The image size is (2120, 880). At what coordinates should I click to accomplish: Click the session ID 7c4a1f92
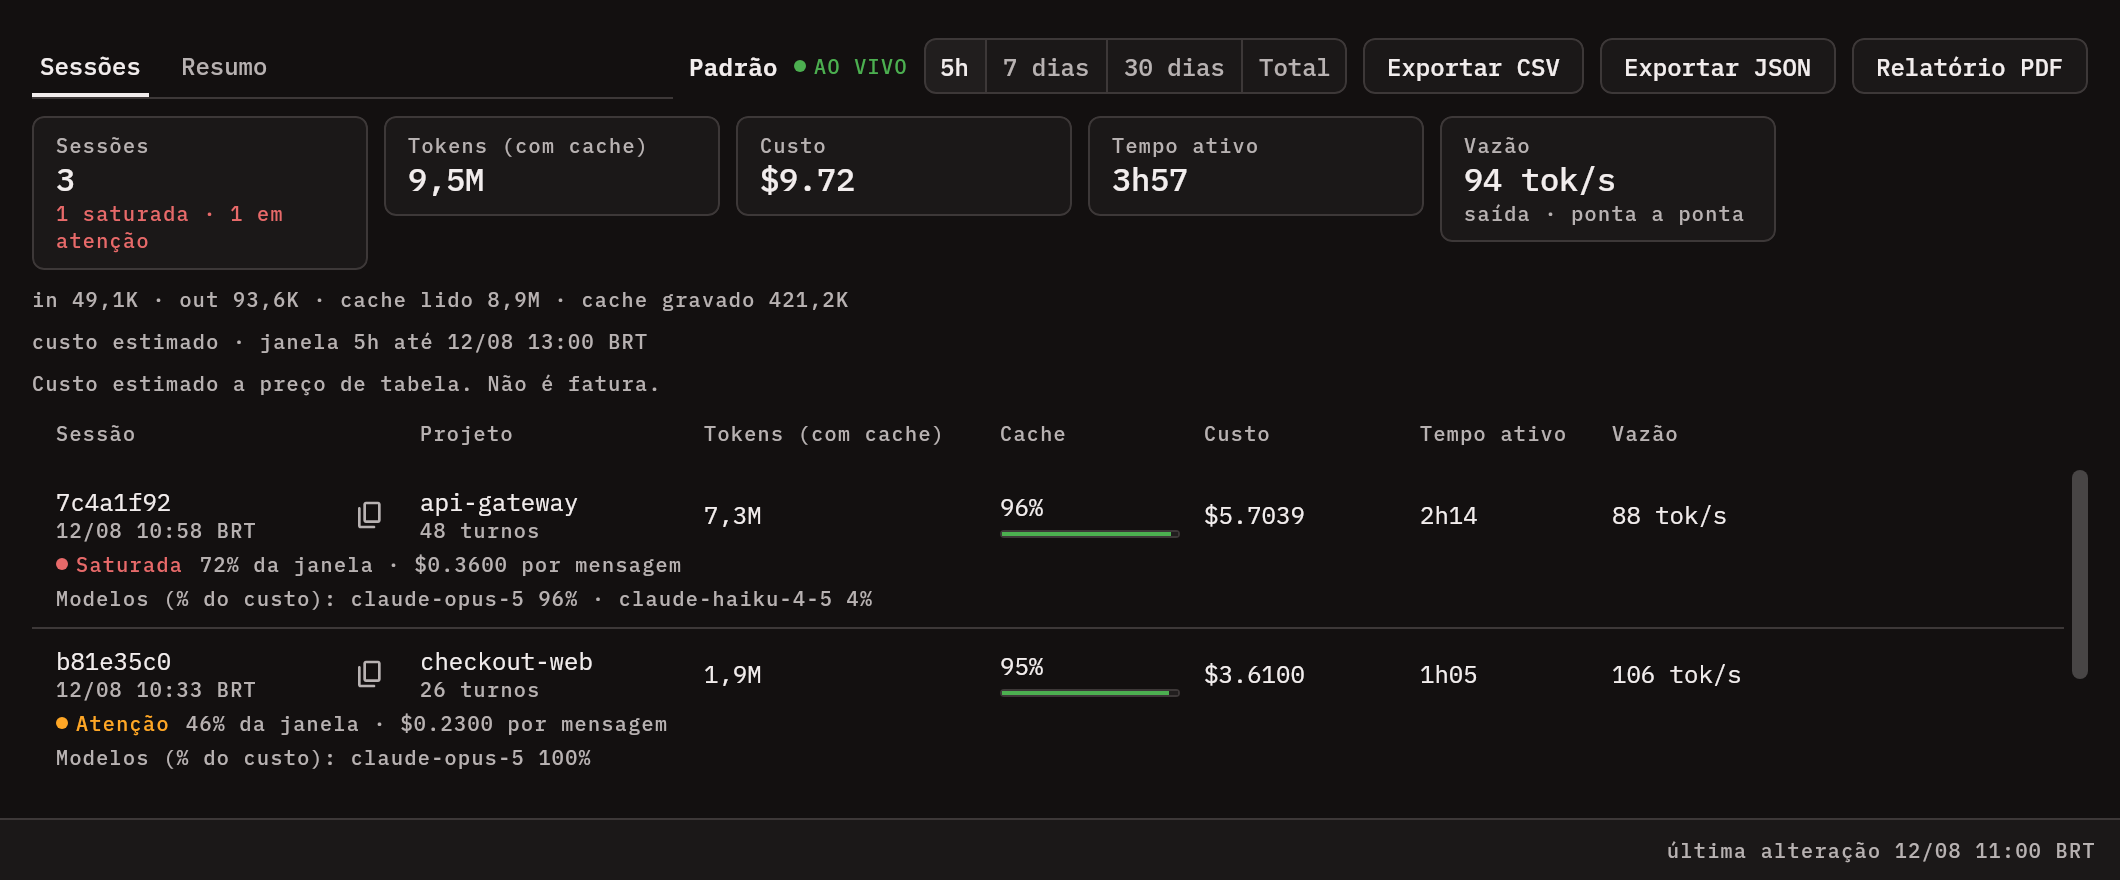coord(113,503)
